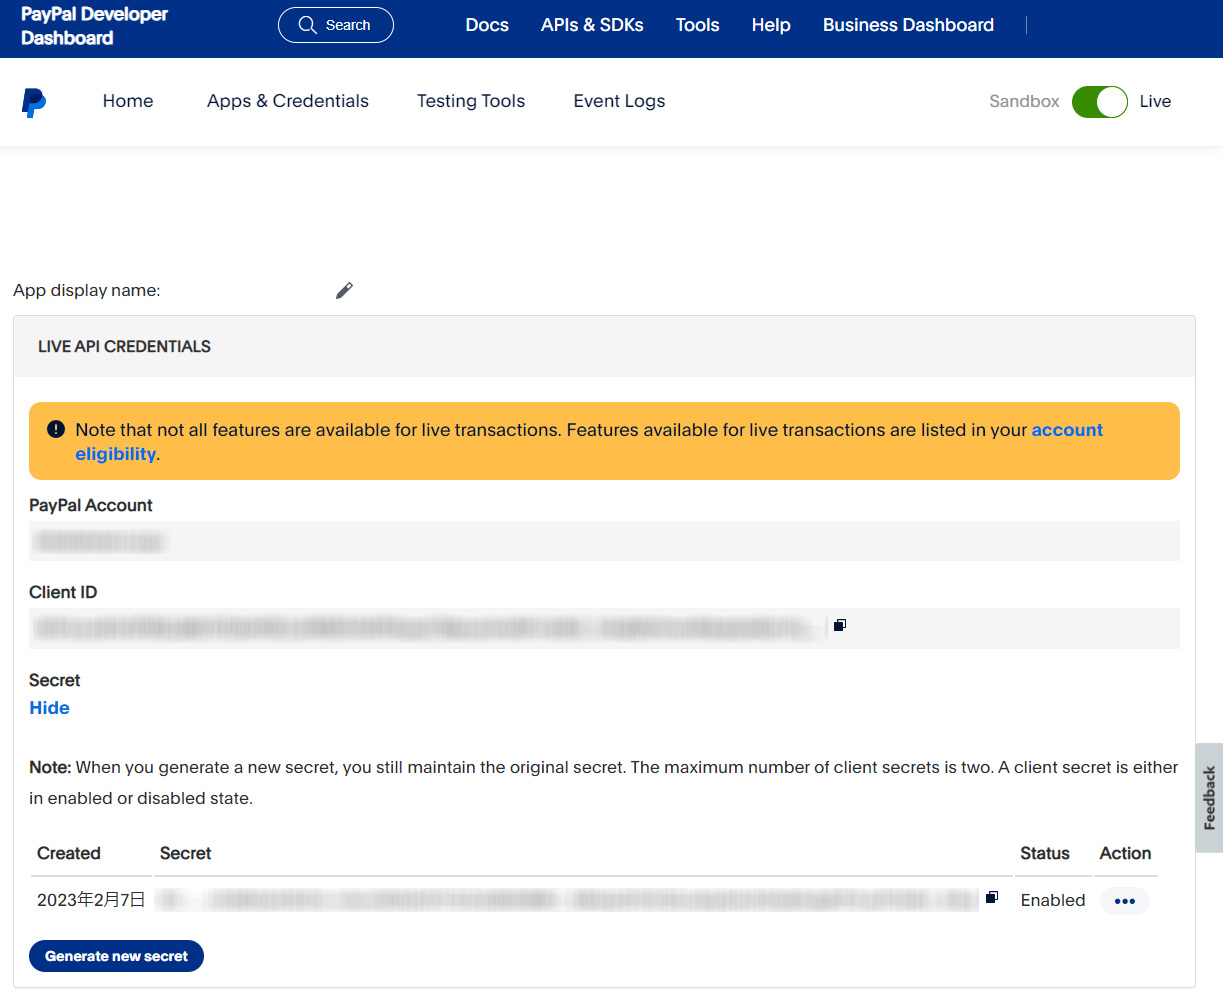Click the App display name label
Viewport: 1223px width, 997px height.
[x=87, y=290]
